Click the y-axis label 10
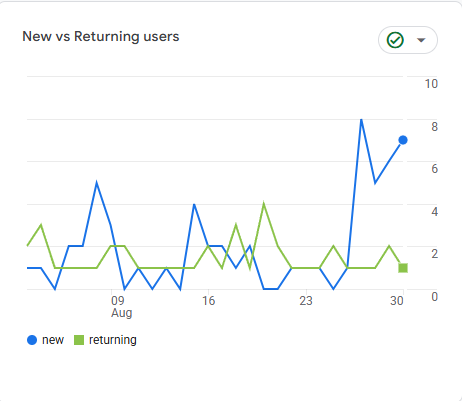 431,84
